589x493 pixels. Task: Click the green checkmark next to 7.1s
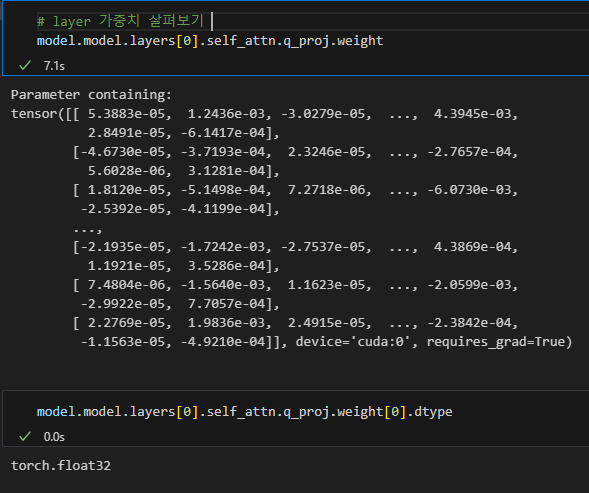[25, 66]
